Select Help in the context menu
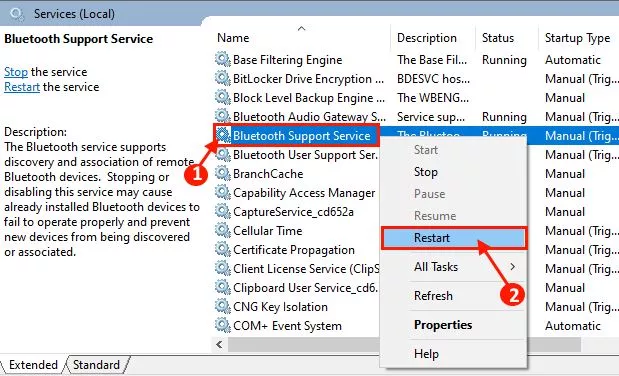619x376 pixels. pyautogui.click(x=426, y=353)
